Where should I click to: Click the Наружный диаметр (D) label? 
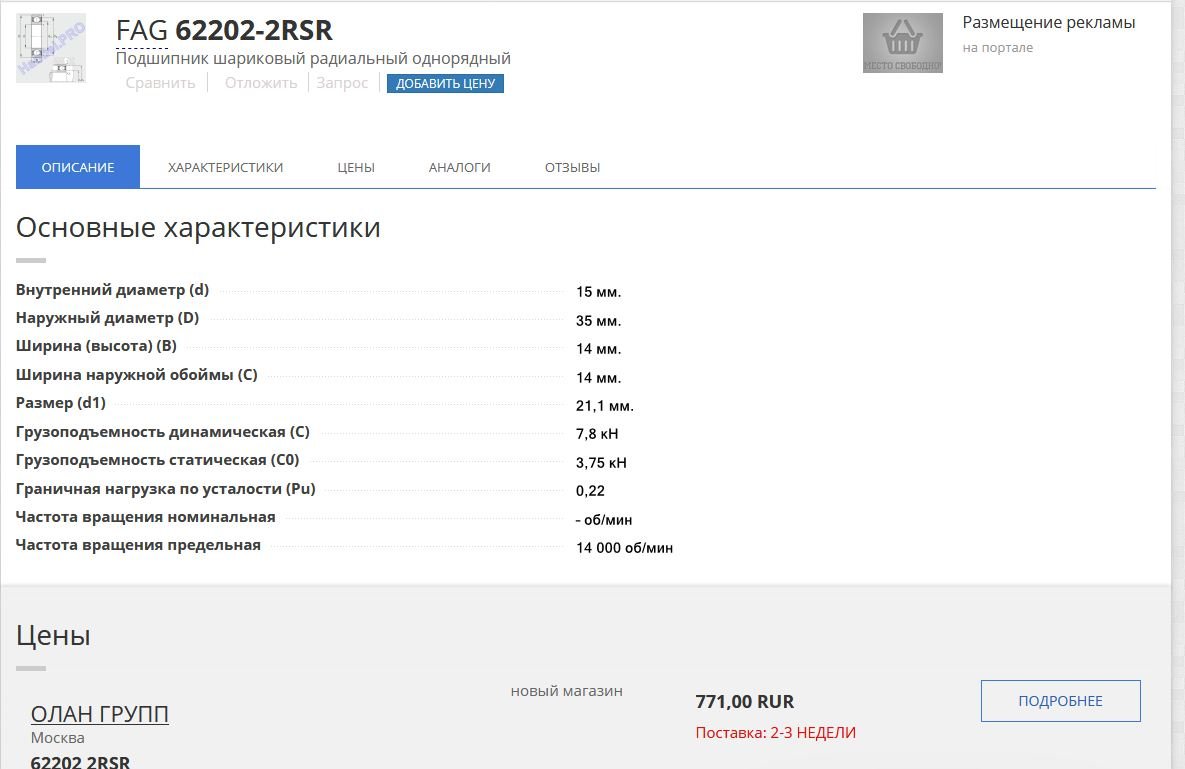click(107, 318)
